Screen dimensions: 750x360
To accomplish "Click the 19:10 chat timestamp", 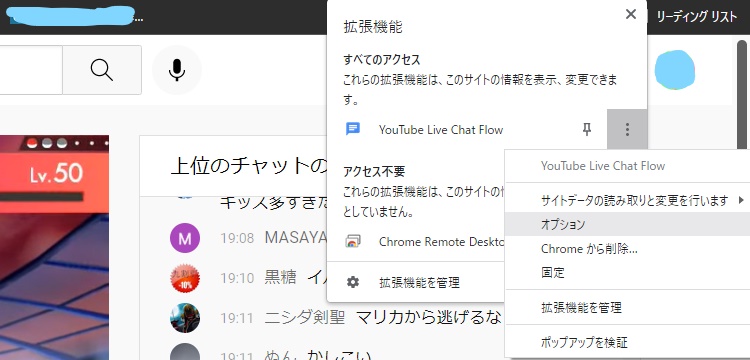I will click(237, 278).
